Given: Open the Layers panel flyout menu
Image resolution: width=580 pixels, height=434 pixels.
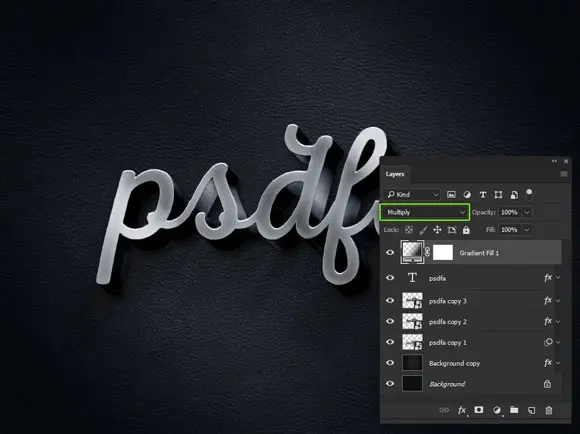Looking at the screenshot, I should point(564,174).
